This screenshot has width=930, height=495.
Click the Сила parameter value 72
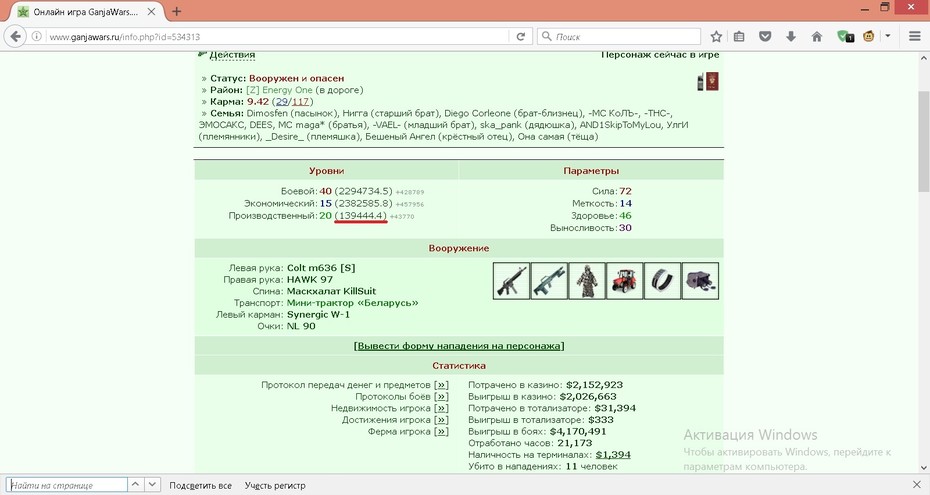coord(625,191)
